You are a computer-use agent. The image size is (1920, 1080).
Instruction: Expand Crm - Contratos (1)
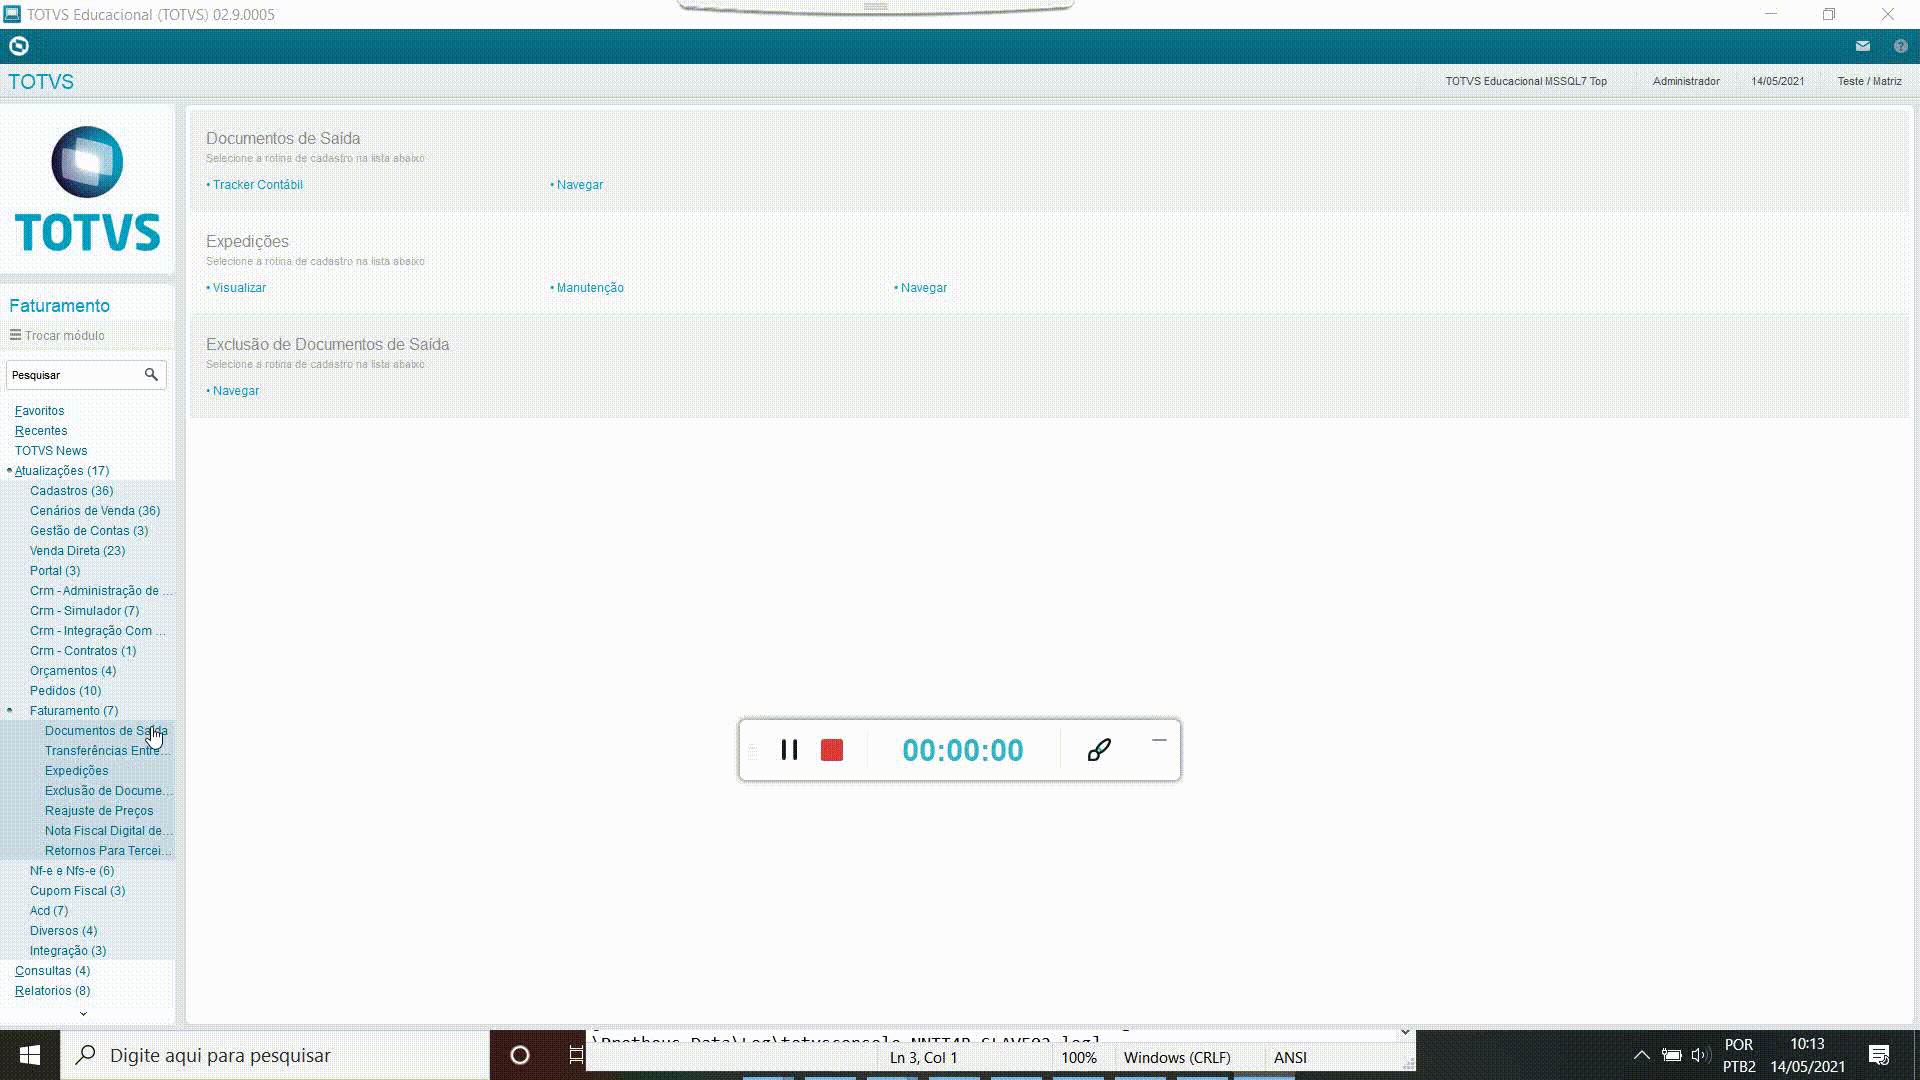[83, 651]
